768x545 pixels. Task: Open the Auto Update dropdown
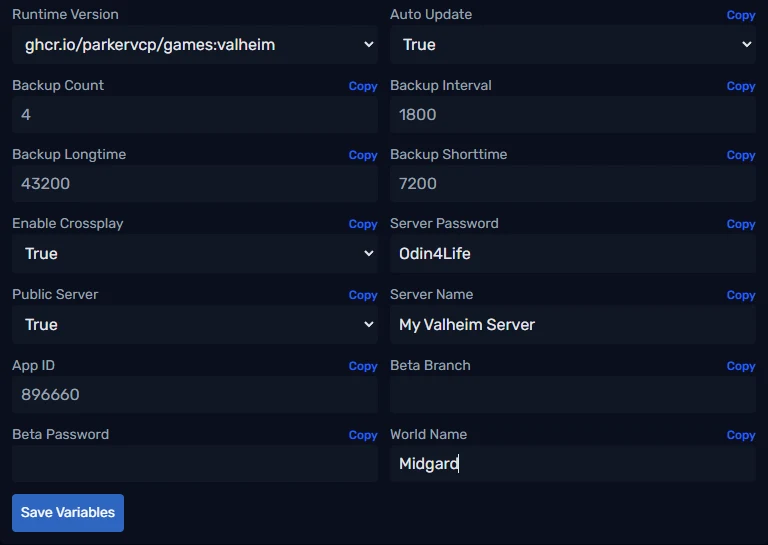(573, 45)
